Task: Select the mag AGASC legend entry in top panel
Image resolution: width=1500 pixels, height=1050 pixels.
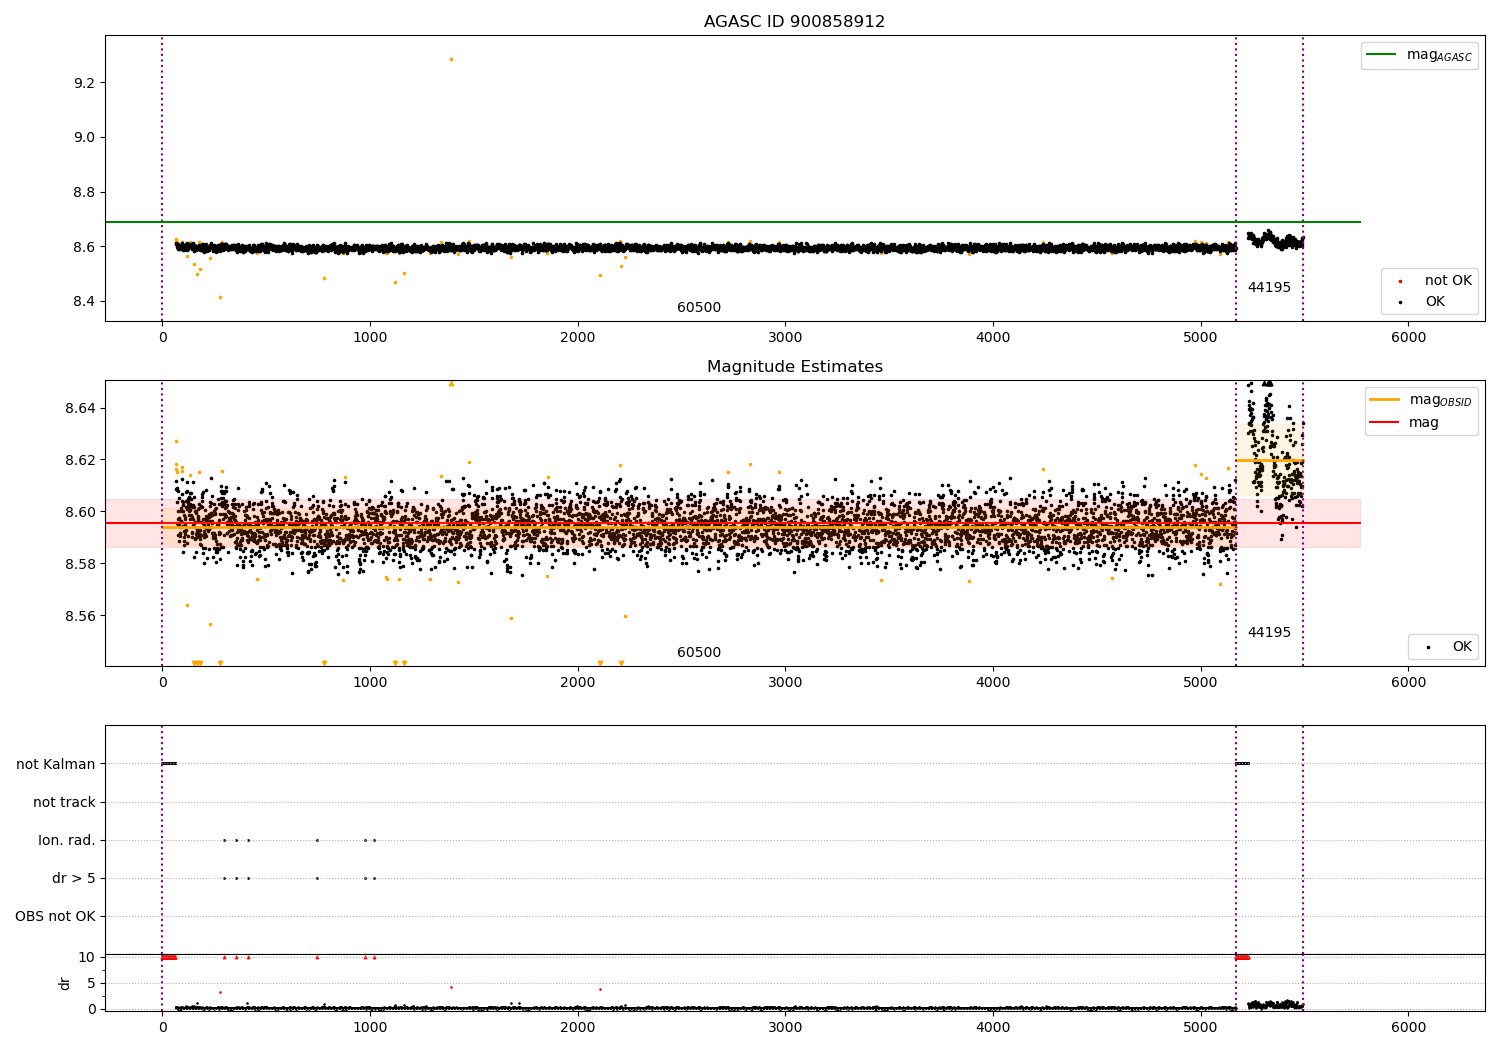Action: coord(1420,55)
